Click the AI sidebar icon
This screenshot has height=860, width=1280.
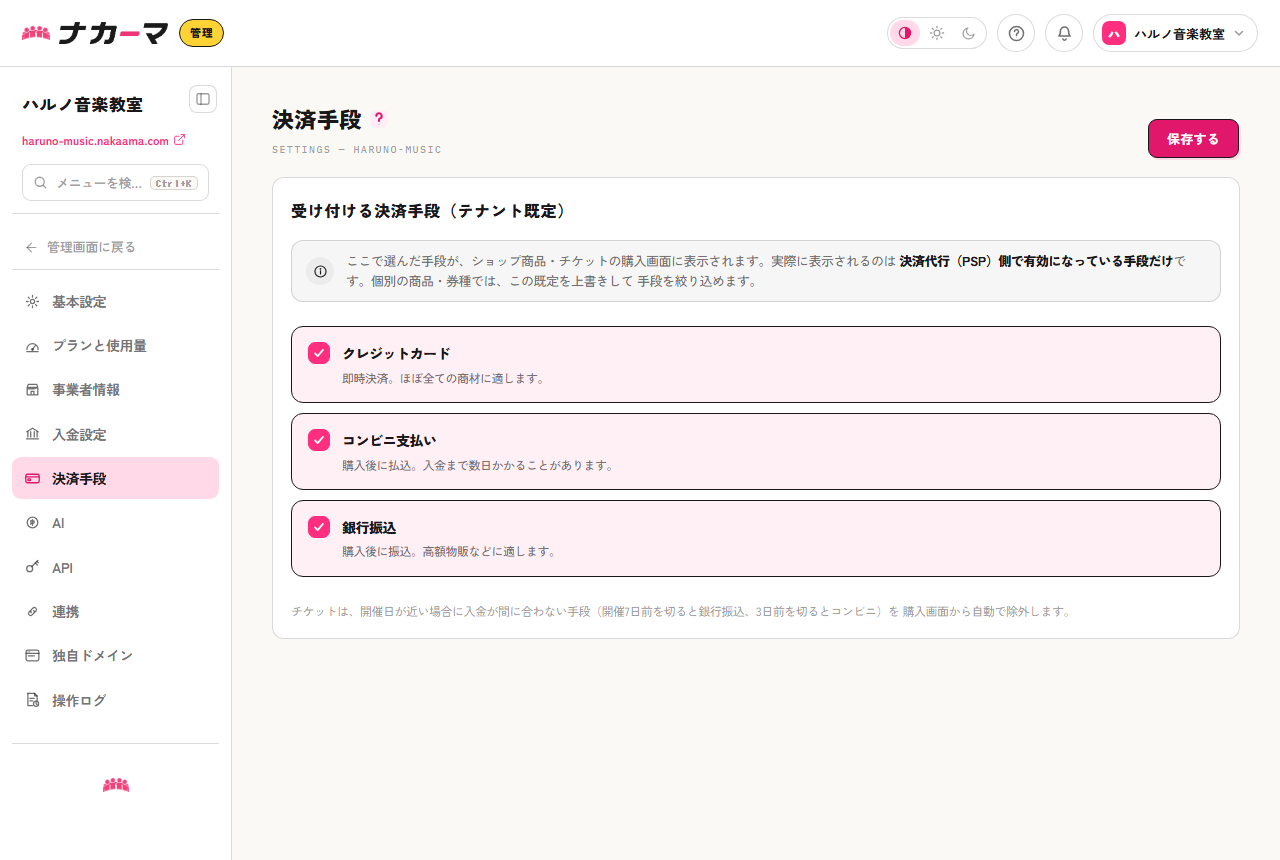(x=32, y=523)
